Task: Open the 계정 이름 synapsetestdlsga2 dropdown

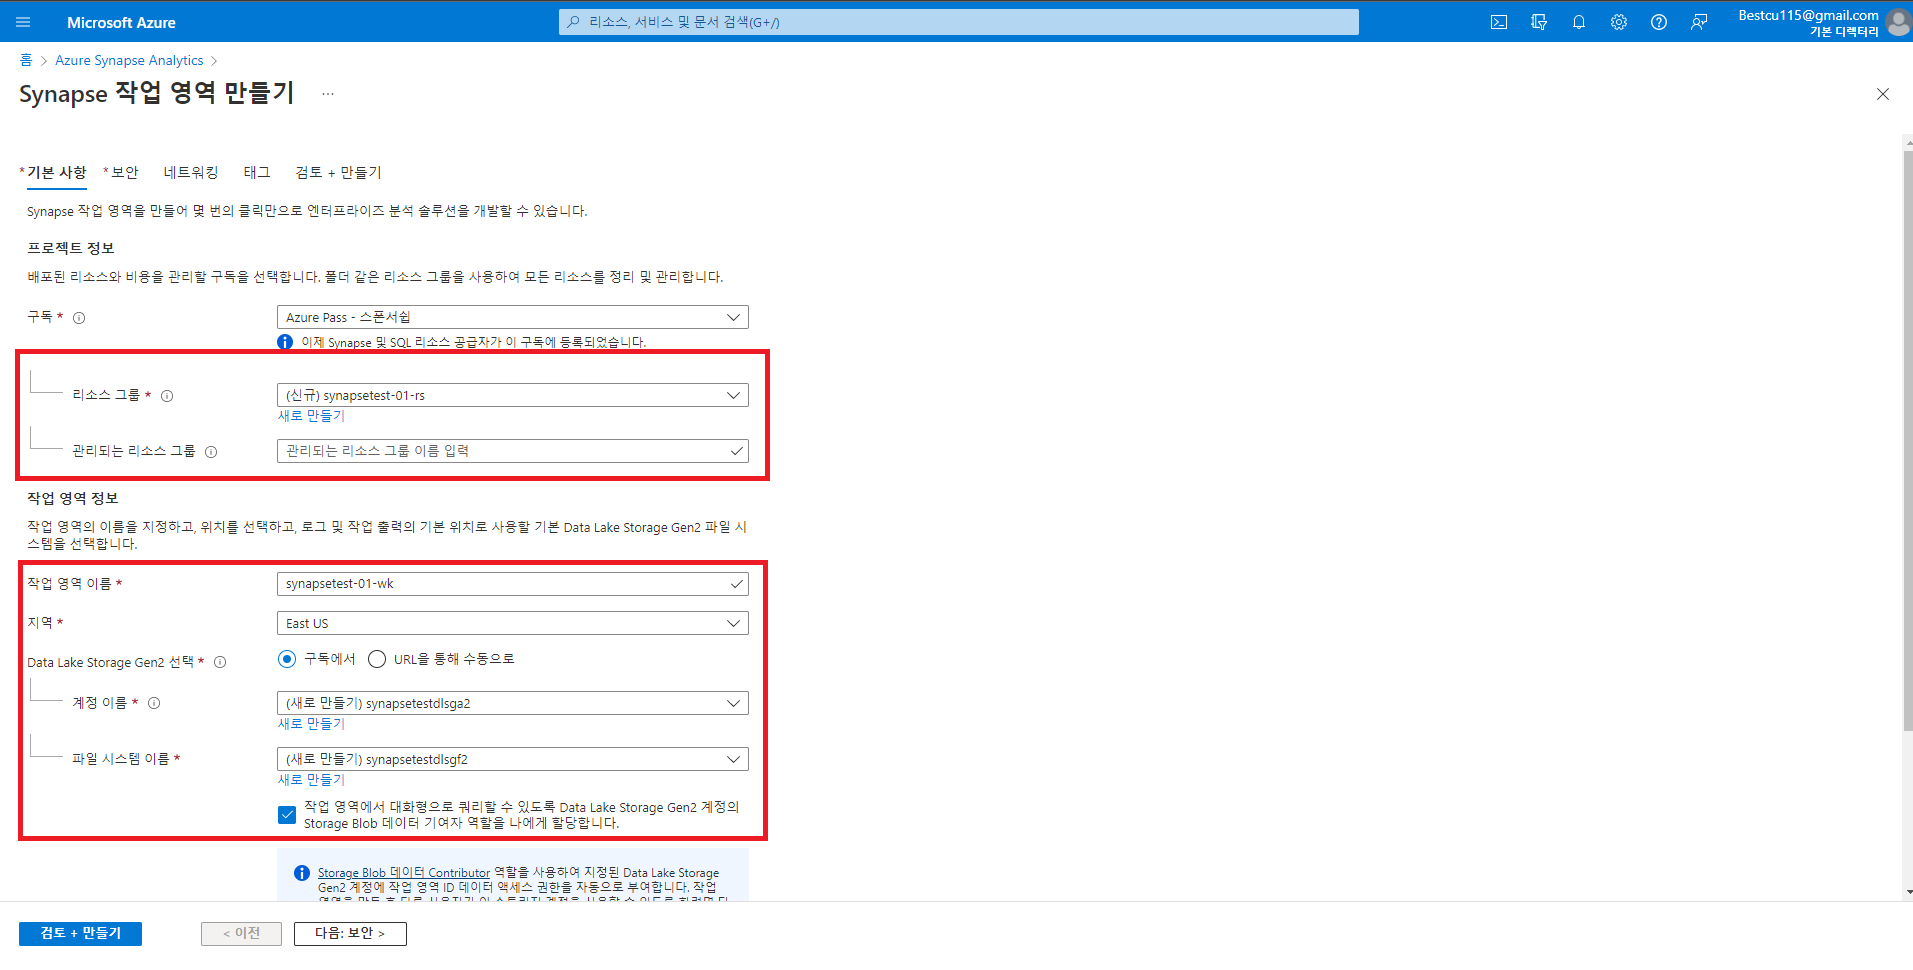Action: 512,703
